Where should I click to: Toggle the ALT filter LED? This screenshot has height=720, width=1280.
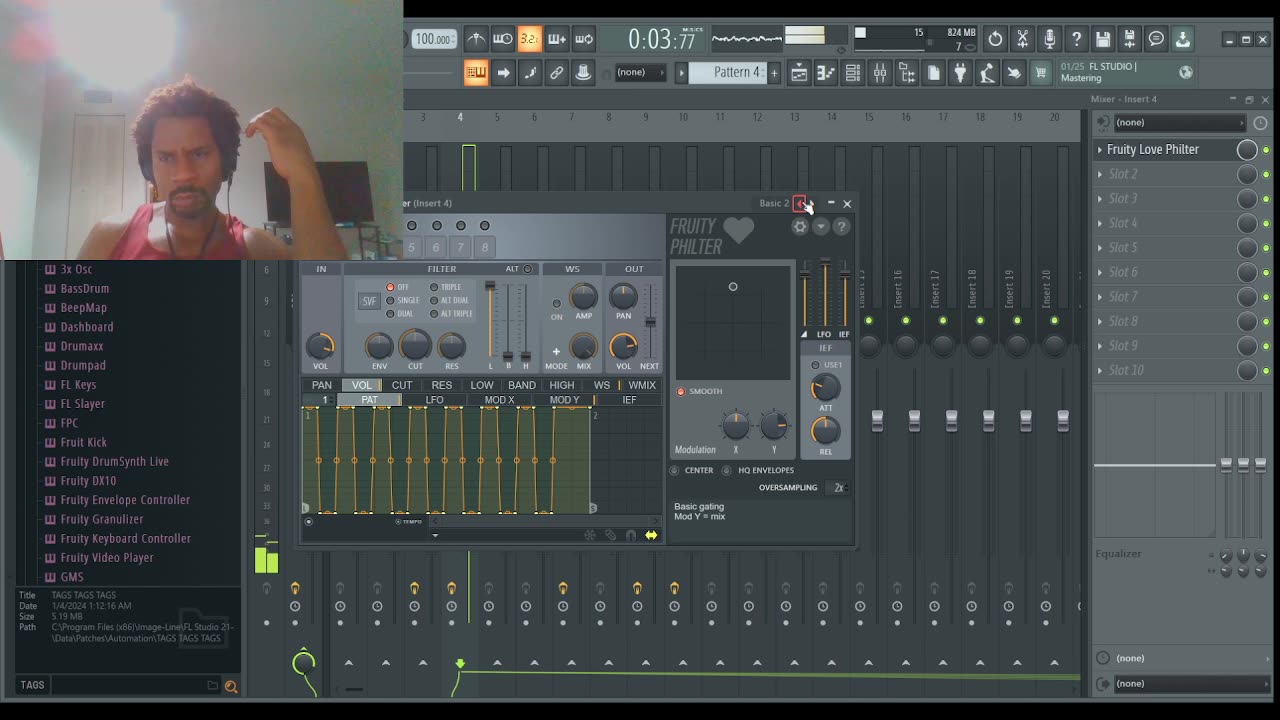coord(528,269)
